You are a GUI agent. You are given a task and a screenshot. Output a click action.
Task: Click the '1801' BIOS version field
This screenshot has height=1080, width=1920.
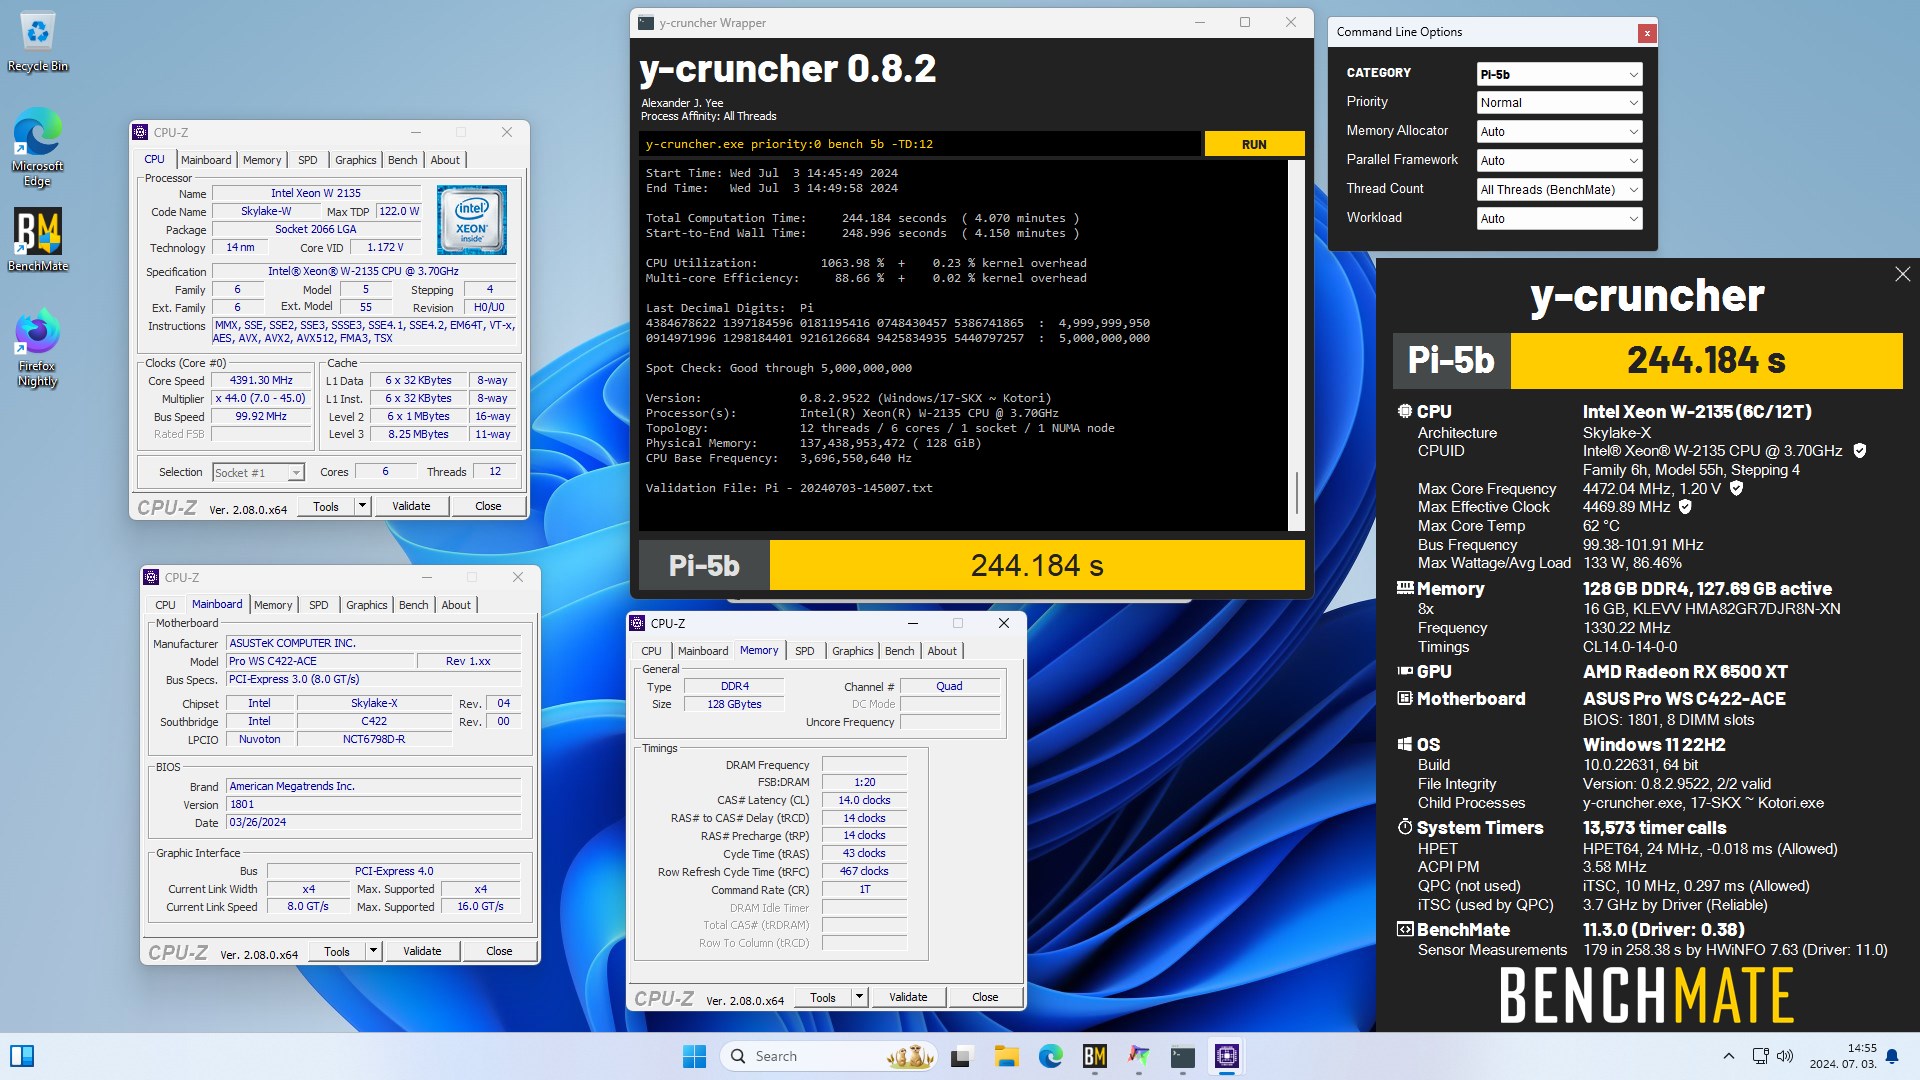(374, 804)
